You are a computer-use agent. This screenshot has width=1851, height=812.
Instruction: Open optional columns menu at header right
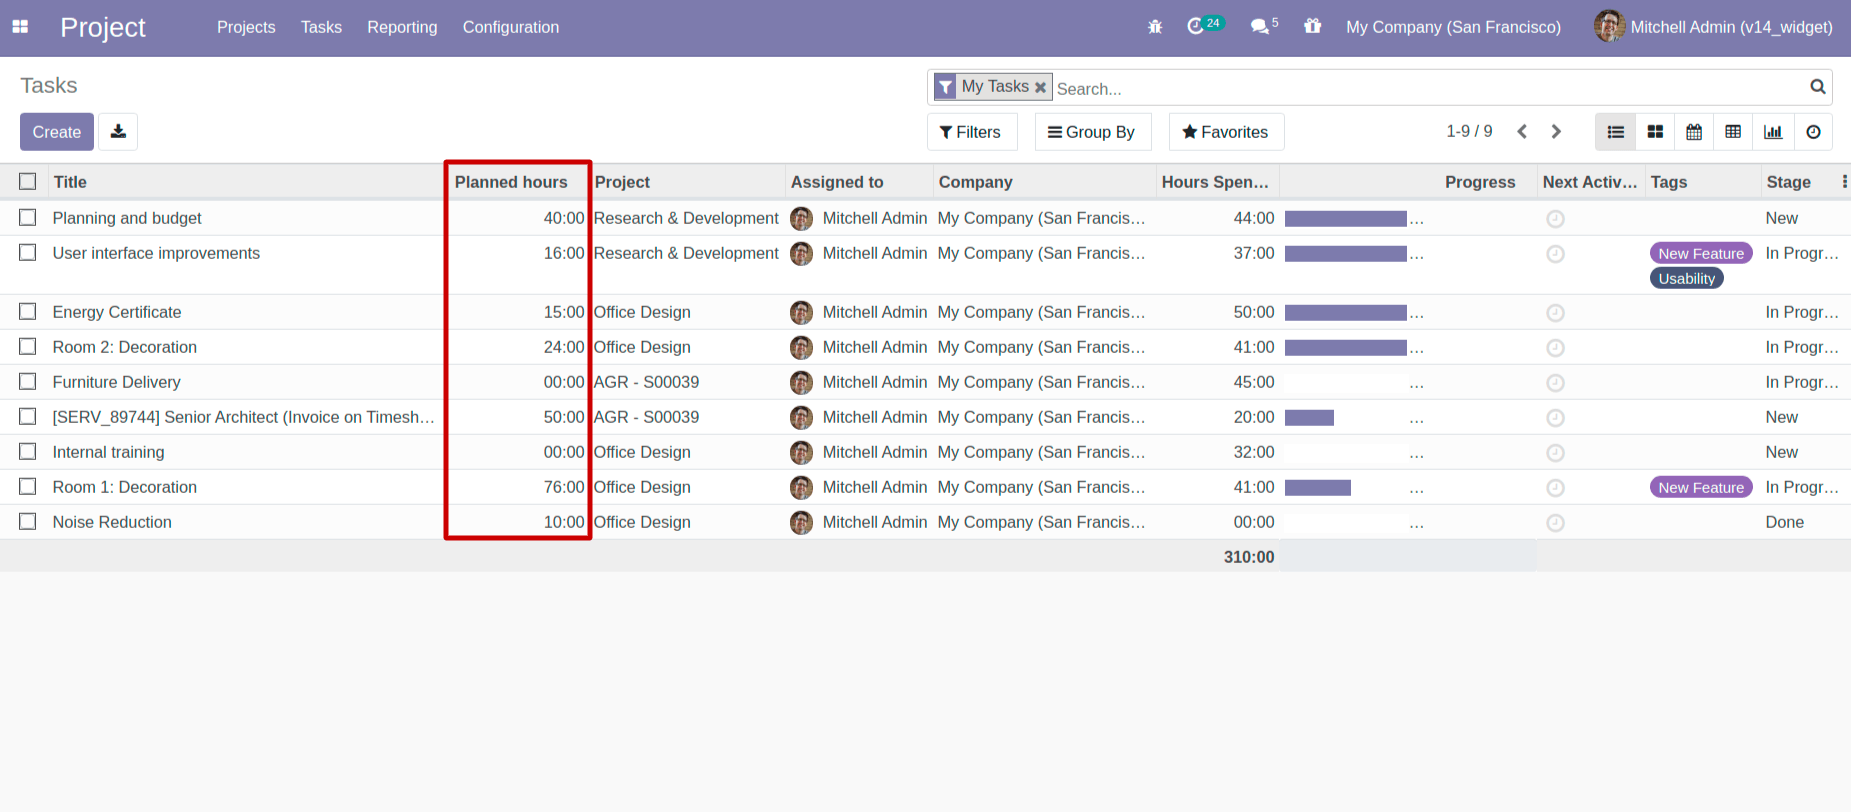coord(1844,181)
